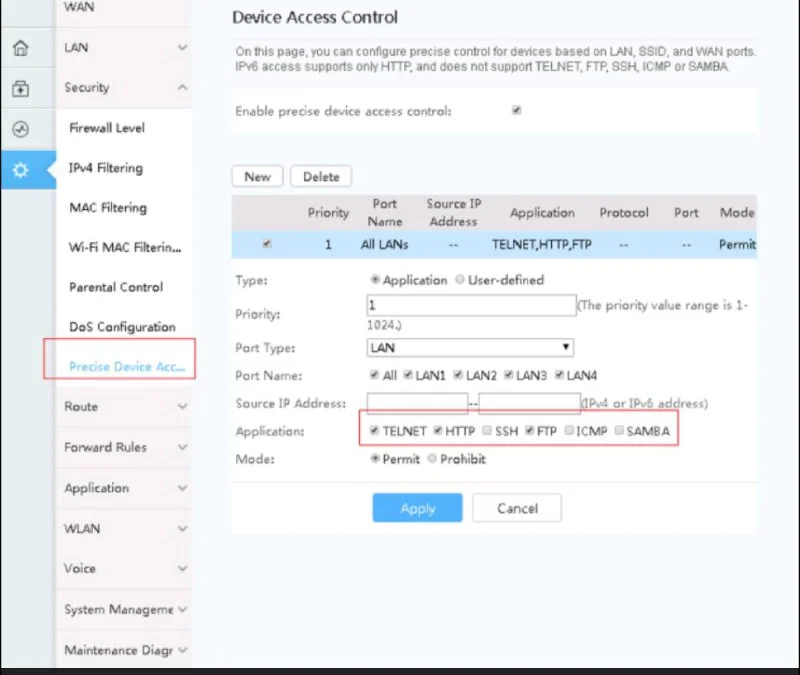Select the gear settings icon
Viewport: 800px width, 675px height.
[20, 171]
